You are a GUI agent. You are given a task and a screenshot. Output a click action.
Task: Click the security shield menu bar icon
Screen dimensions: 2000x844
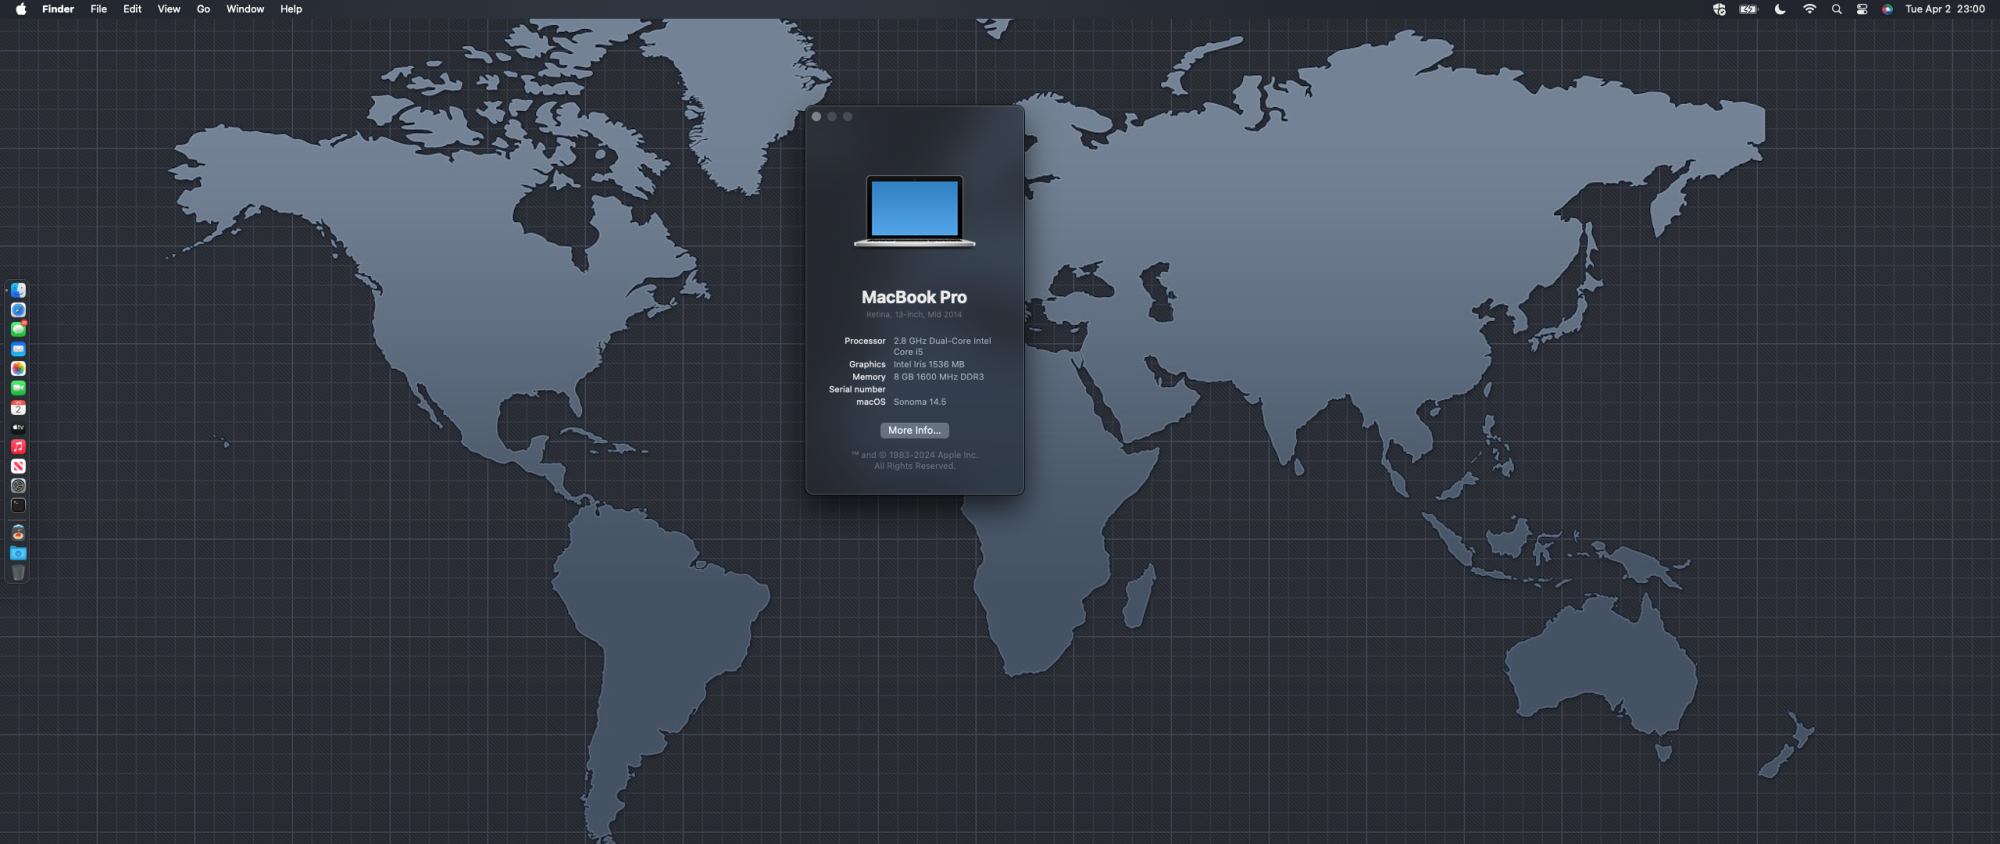1719,9
